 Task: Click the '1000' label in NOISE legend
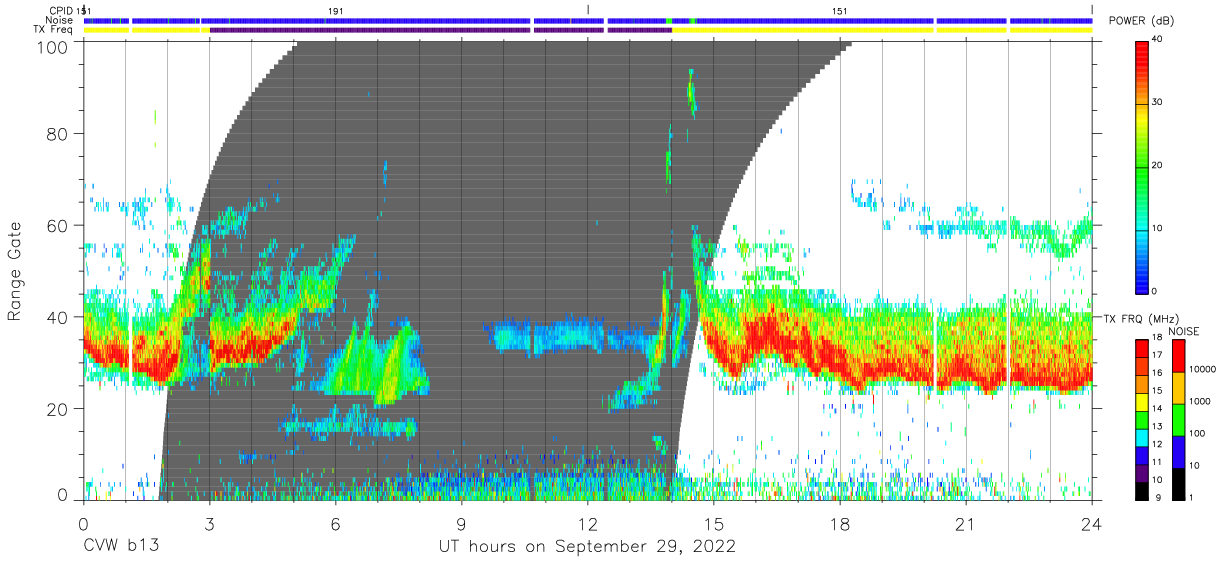click(1201, 401)
